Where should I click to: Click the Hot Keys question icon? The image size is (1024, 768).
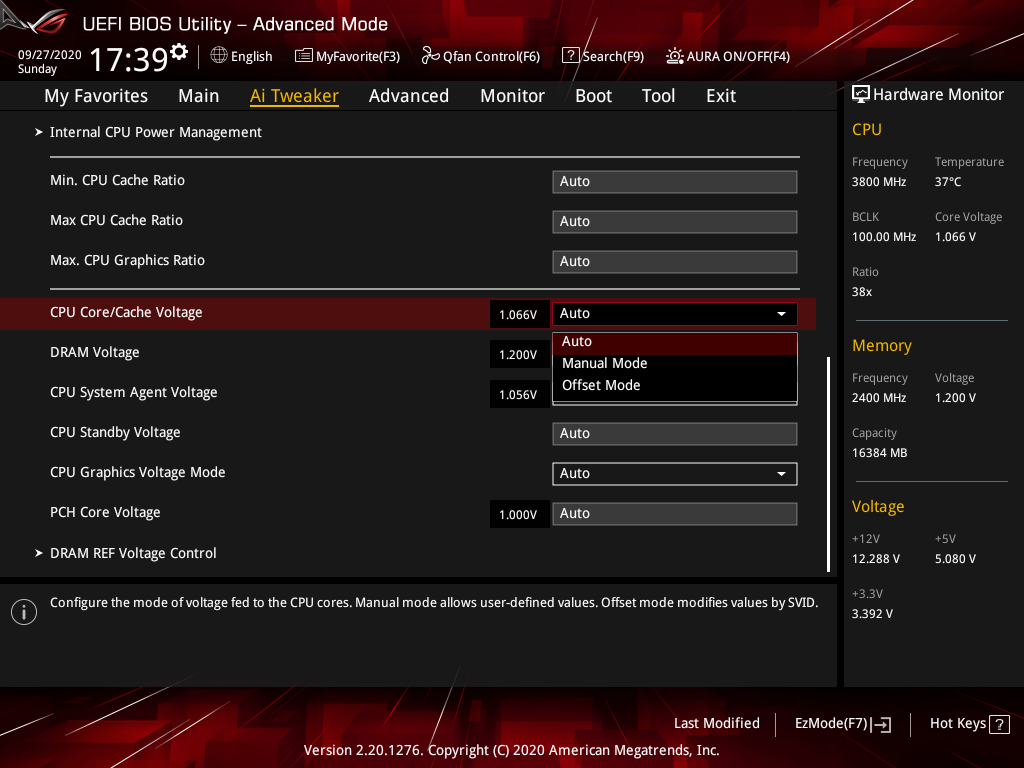pyautogui.click(x=999, y=724)
